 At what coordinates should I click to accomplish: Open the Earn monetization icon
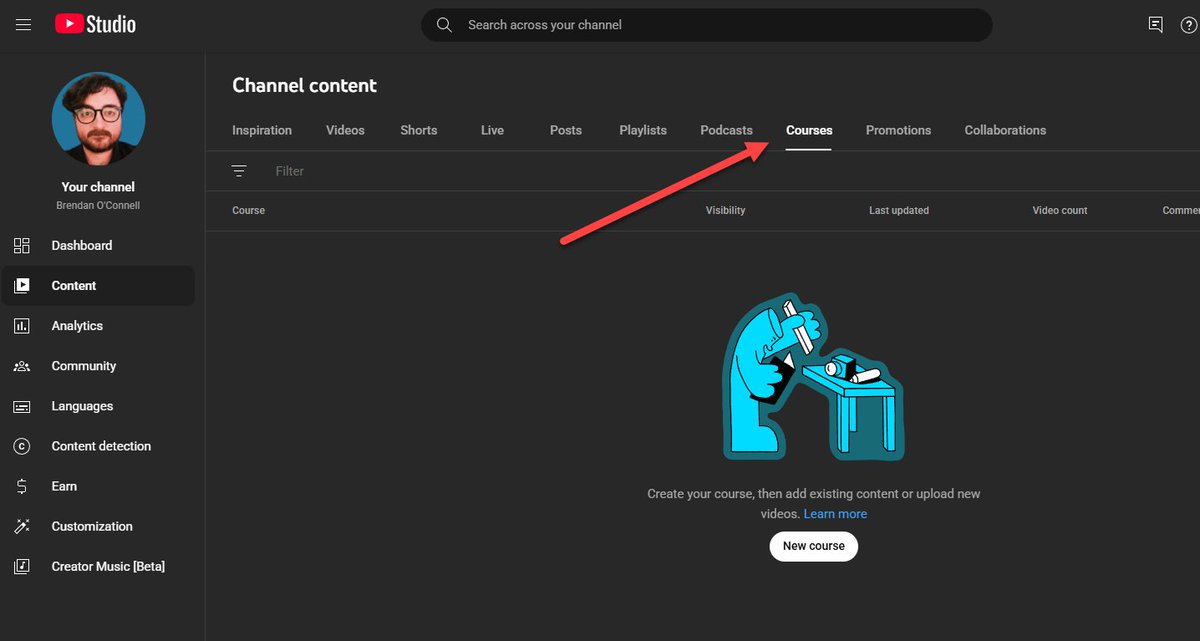tap(22, 485)
